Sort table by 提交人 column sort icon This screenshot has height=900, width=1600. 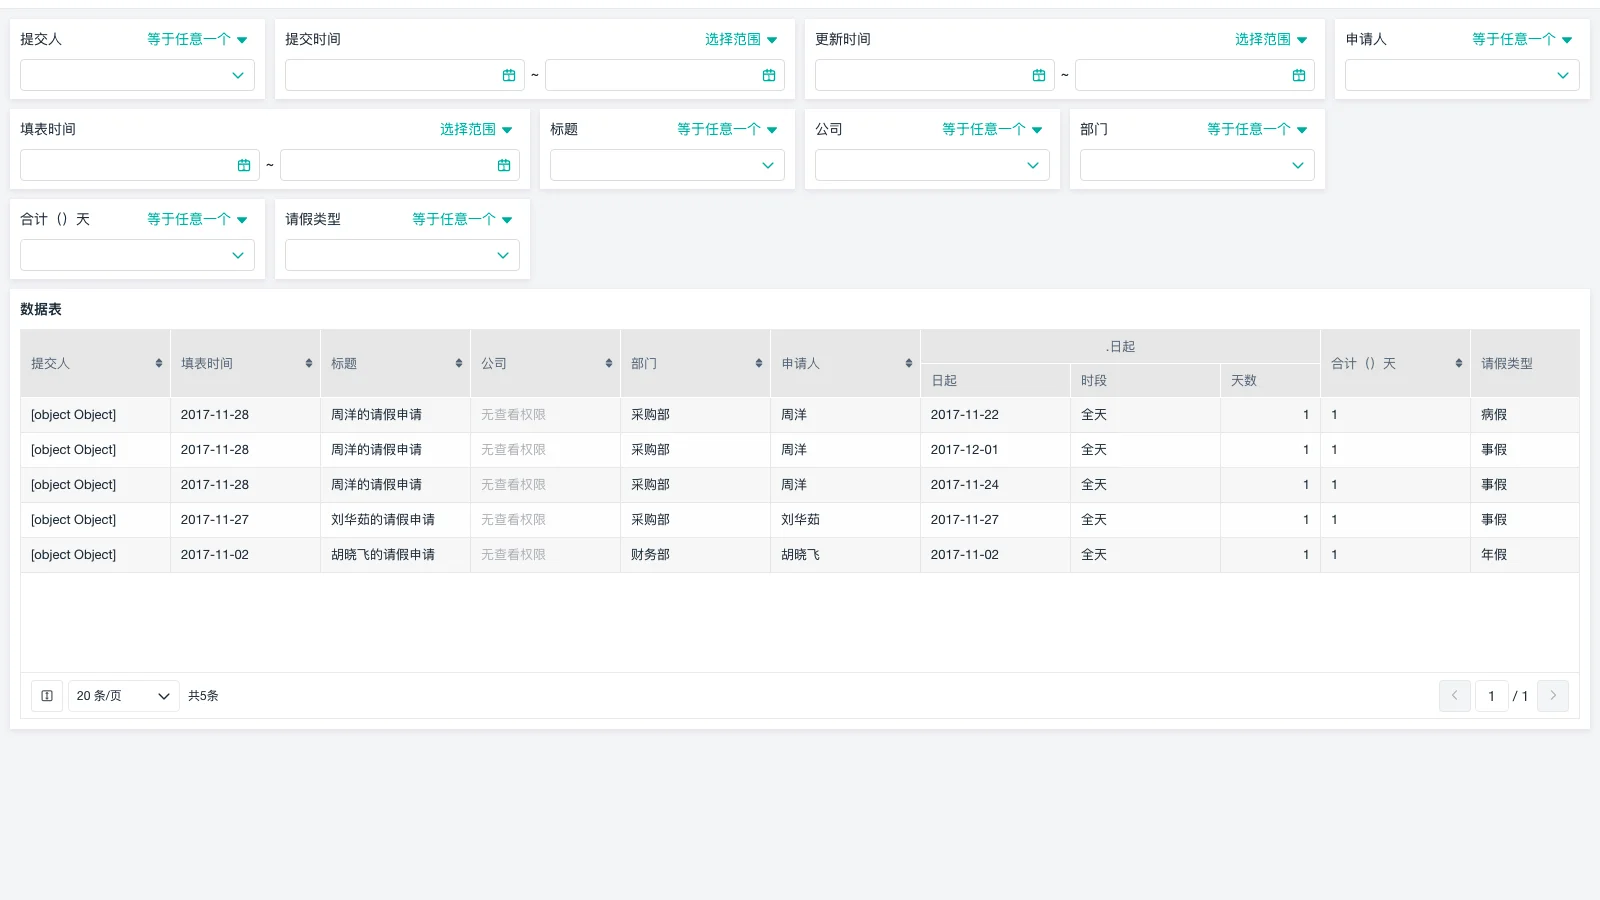(159, 363)
